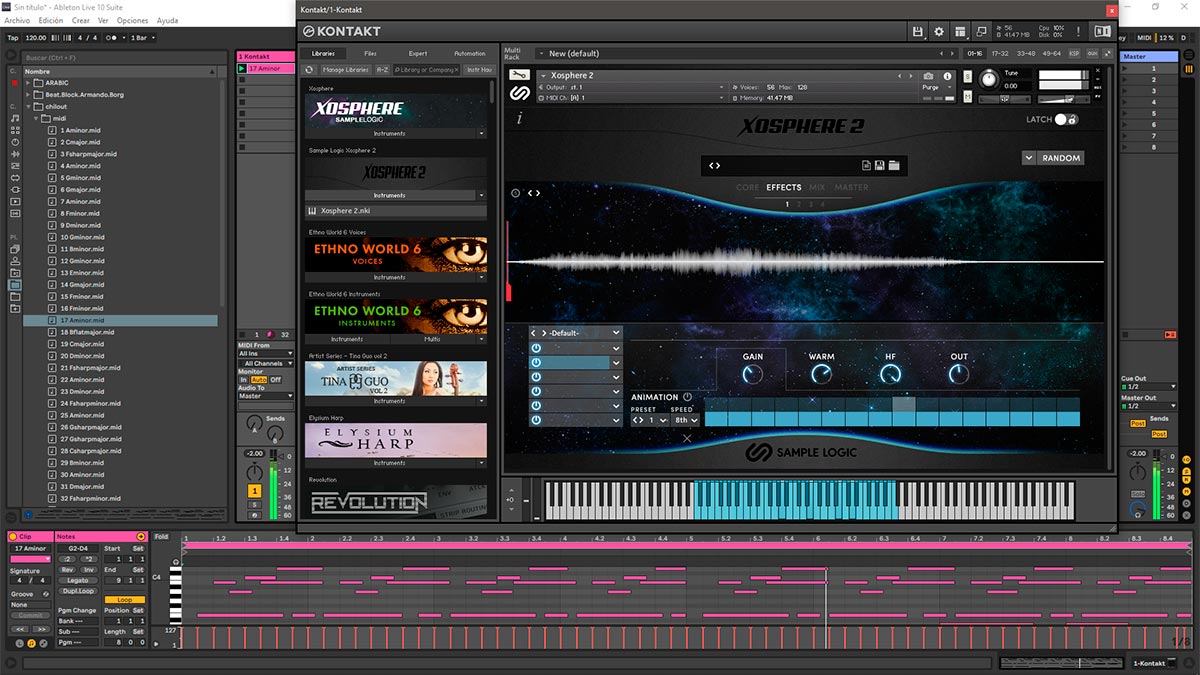
Task: Switch to the CORE tab in Xosphere
Action: pos(747,187)
